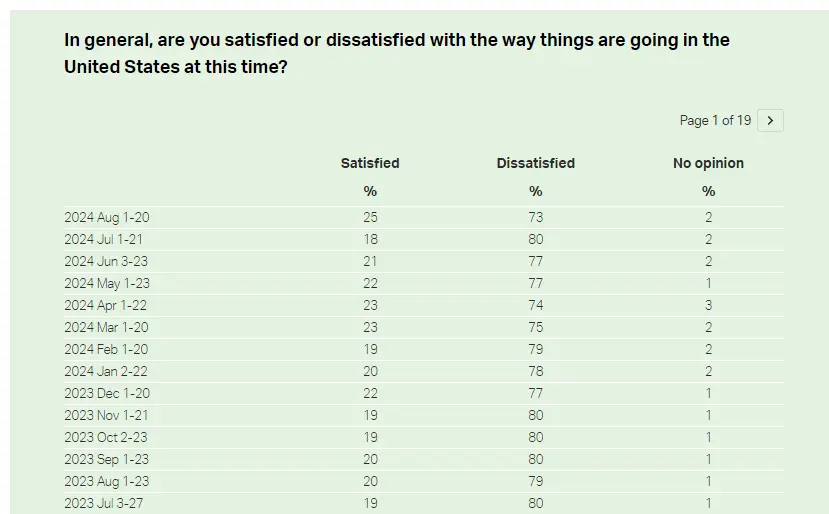The width and height of the screenshot is (829, 514).
Task: Click the 2024 Mar 1-20 date
Action: click(x=106, y=327)
